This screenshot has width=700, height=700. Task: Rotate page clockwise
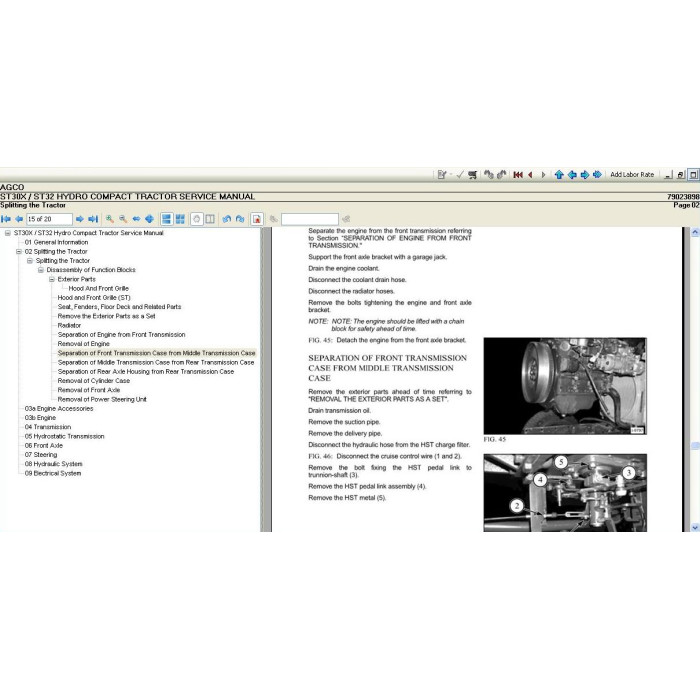click(x=240, y=219)
